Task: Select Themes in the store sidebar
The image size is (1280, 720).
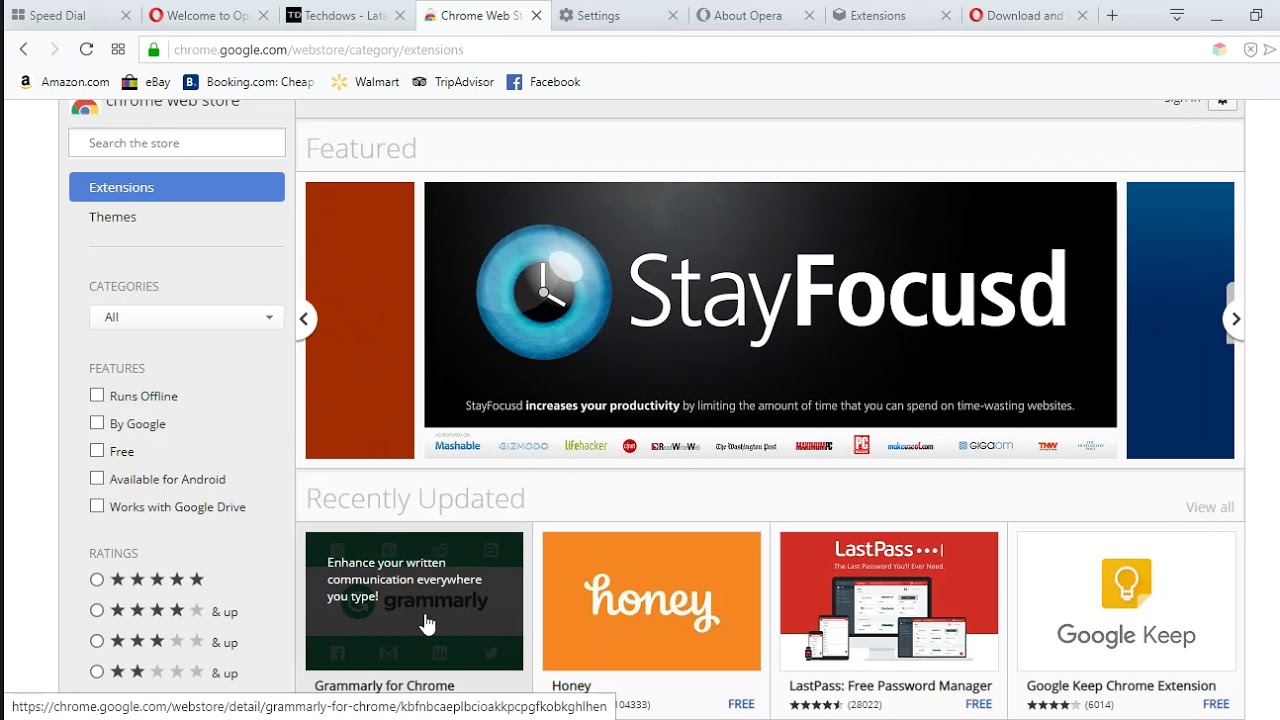Action: (113, 217)
